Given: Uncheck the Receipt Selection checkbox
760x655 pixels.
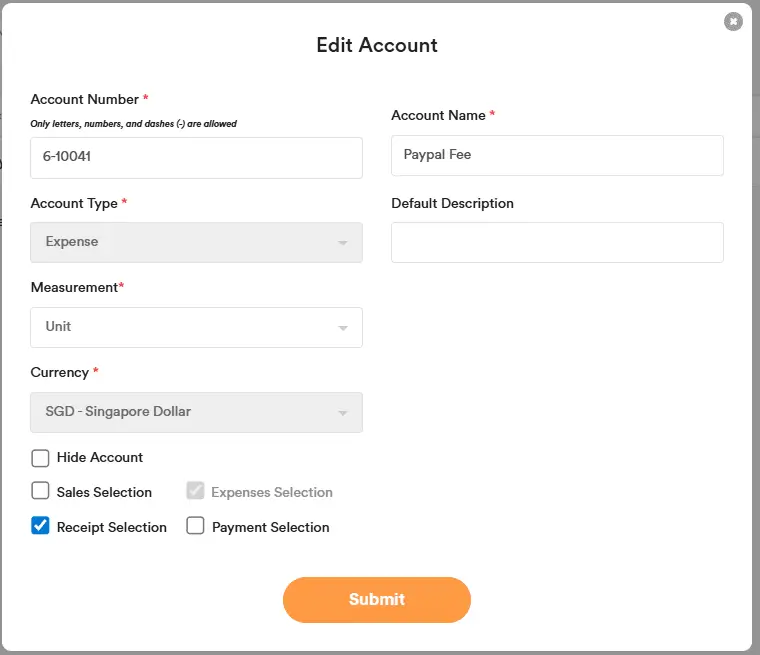Looking at the screenshot, I should 41,526.
